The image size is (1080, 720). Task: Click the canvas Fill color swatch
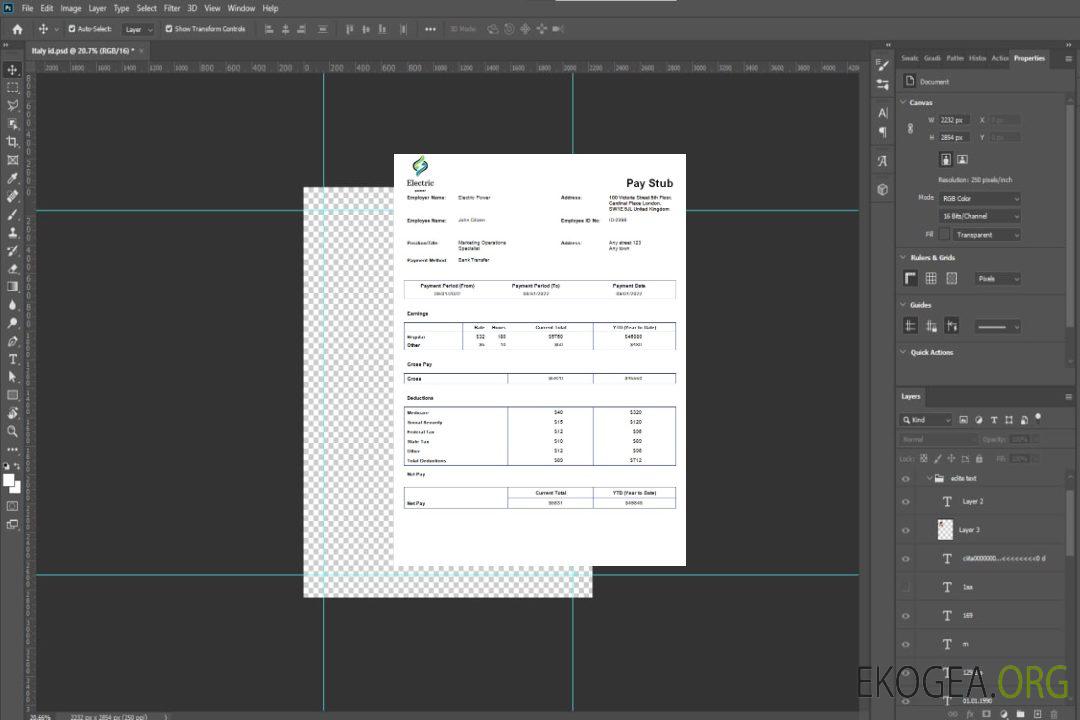944,235
